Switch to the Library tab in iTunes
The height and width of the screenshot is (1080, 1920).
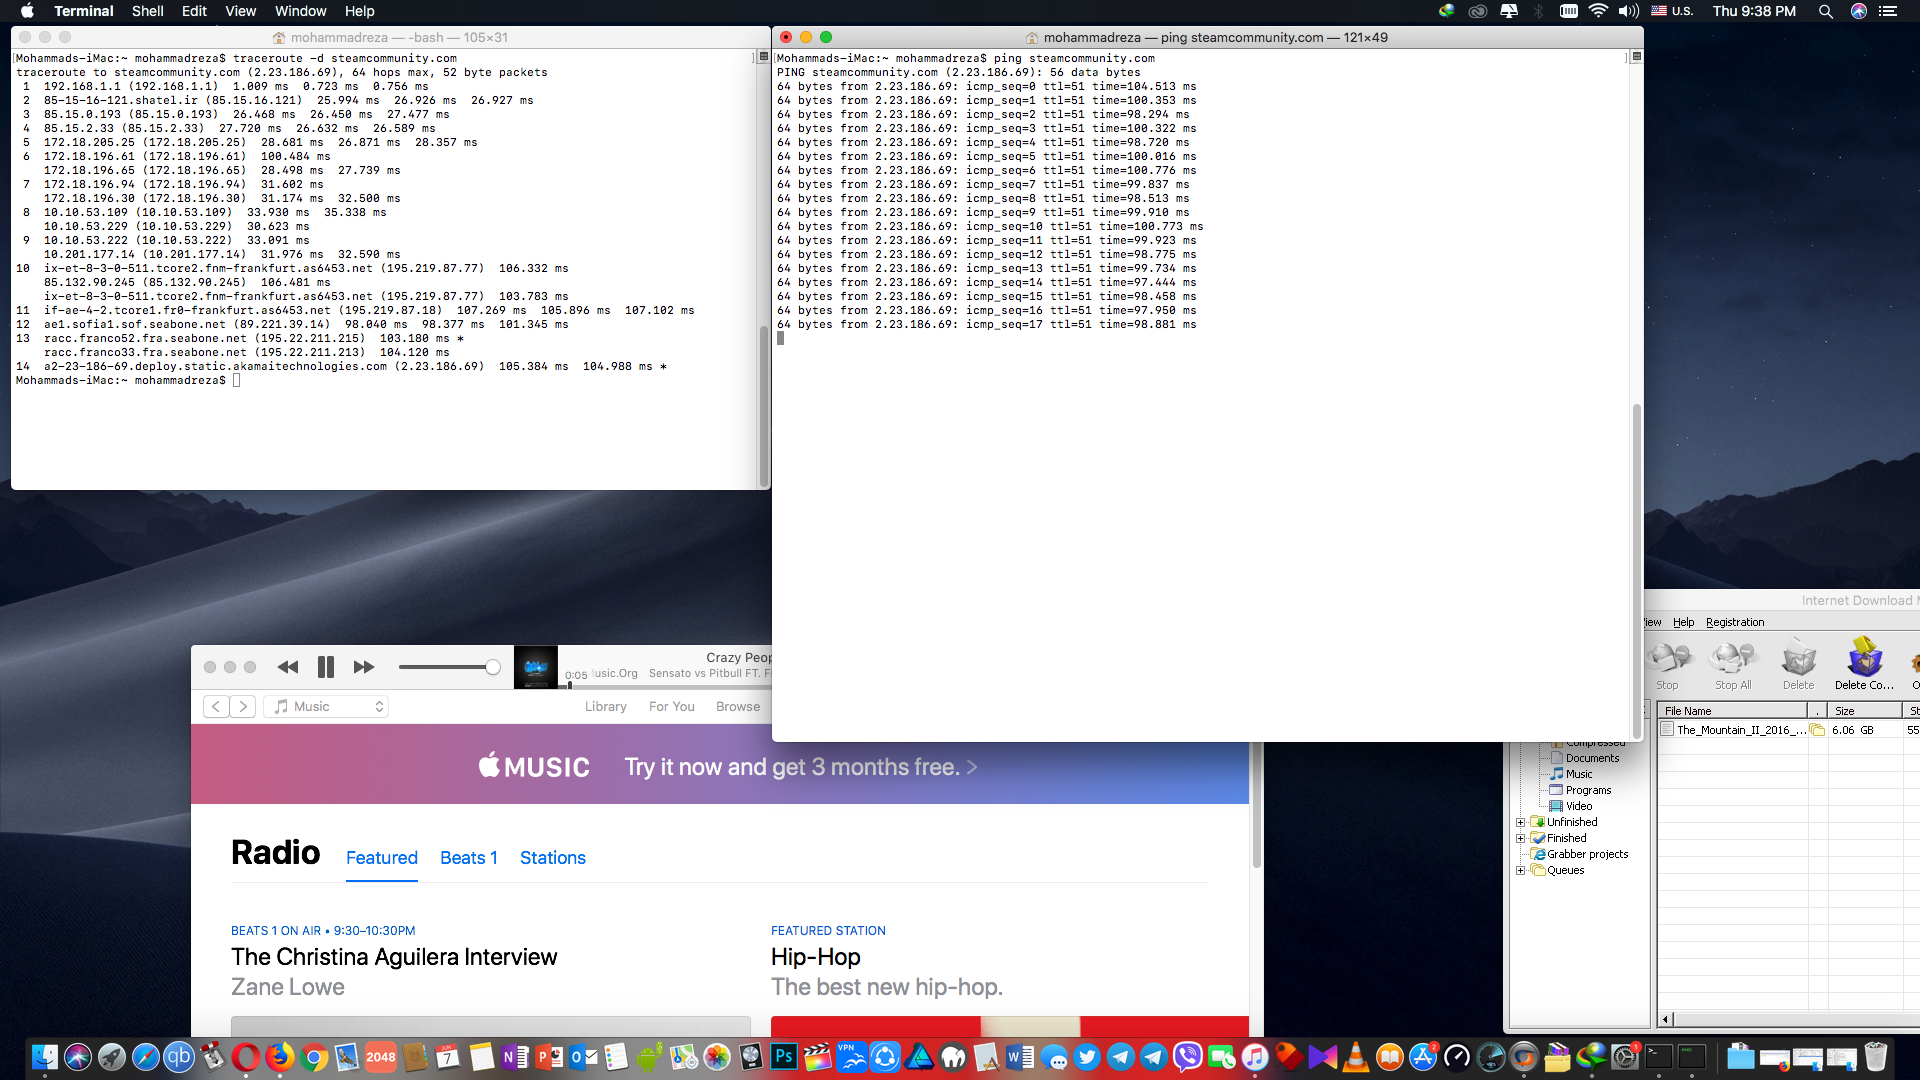pos(606,706)
